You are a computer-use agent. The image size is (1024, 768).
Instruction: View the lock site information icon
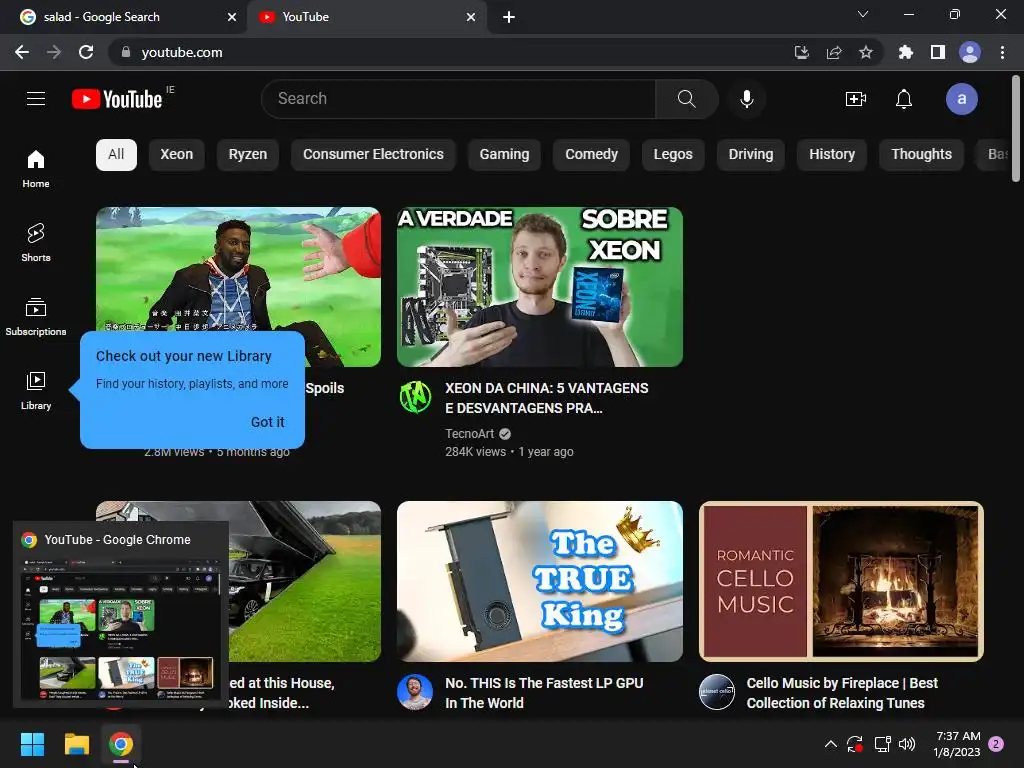(126, 52)
